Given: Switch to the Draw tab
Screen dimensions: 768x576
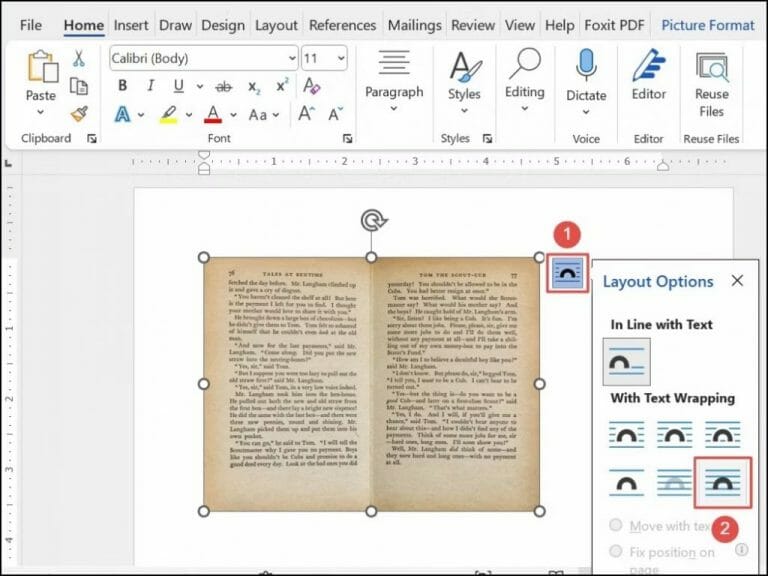Looking at the screenshot, I should [175, 25].
